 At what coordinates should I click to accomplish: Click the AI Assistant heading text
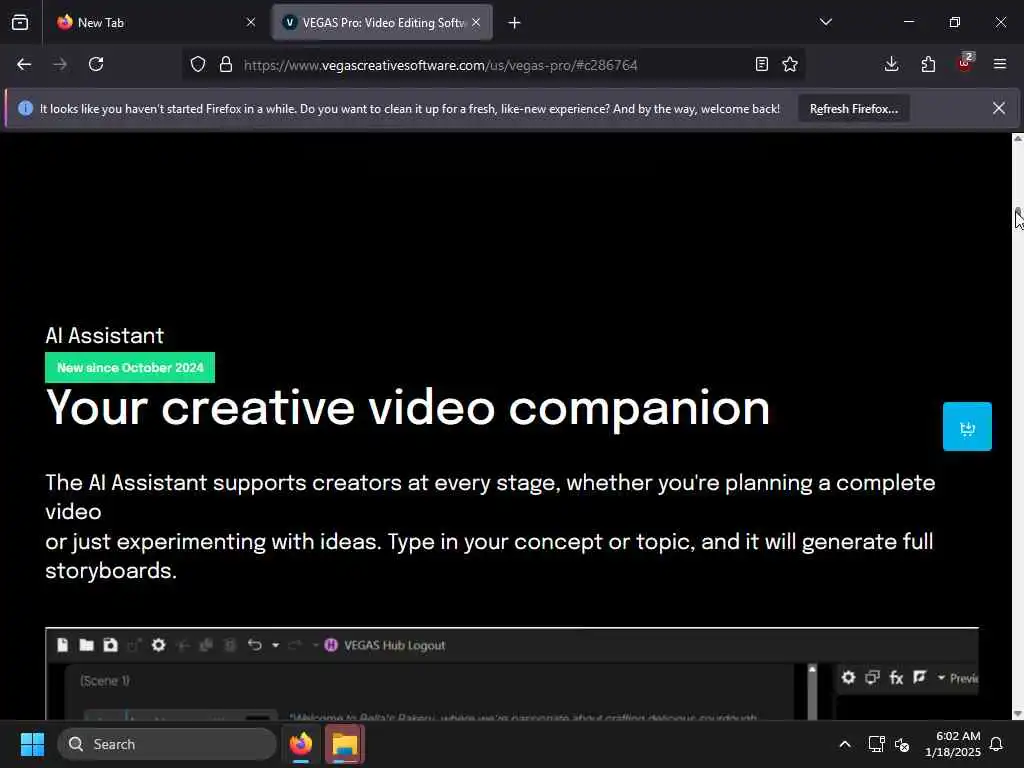tap(104, 336)
